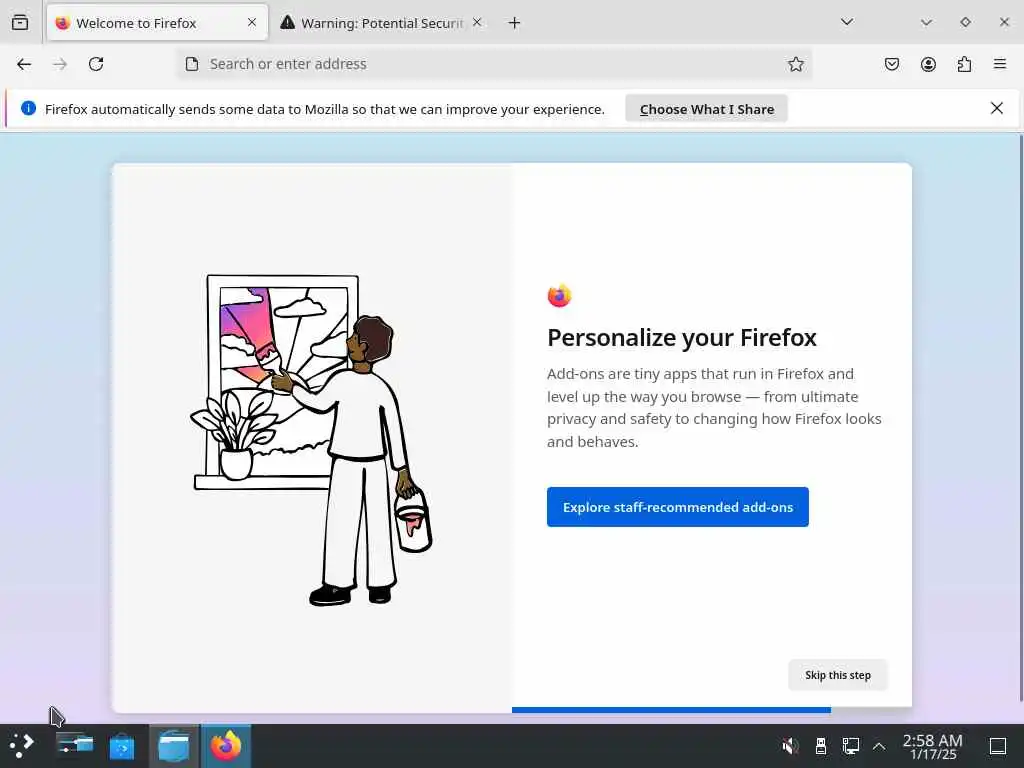Click the onboarding step progress bar
The image size is (1024, 768).
click(671, 710)
